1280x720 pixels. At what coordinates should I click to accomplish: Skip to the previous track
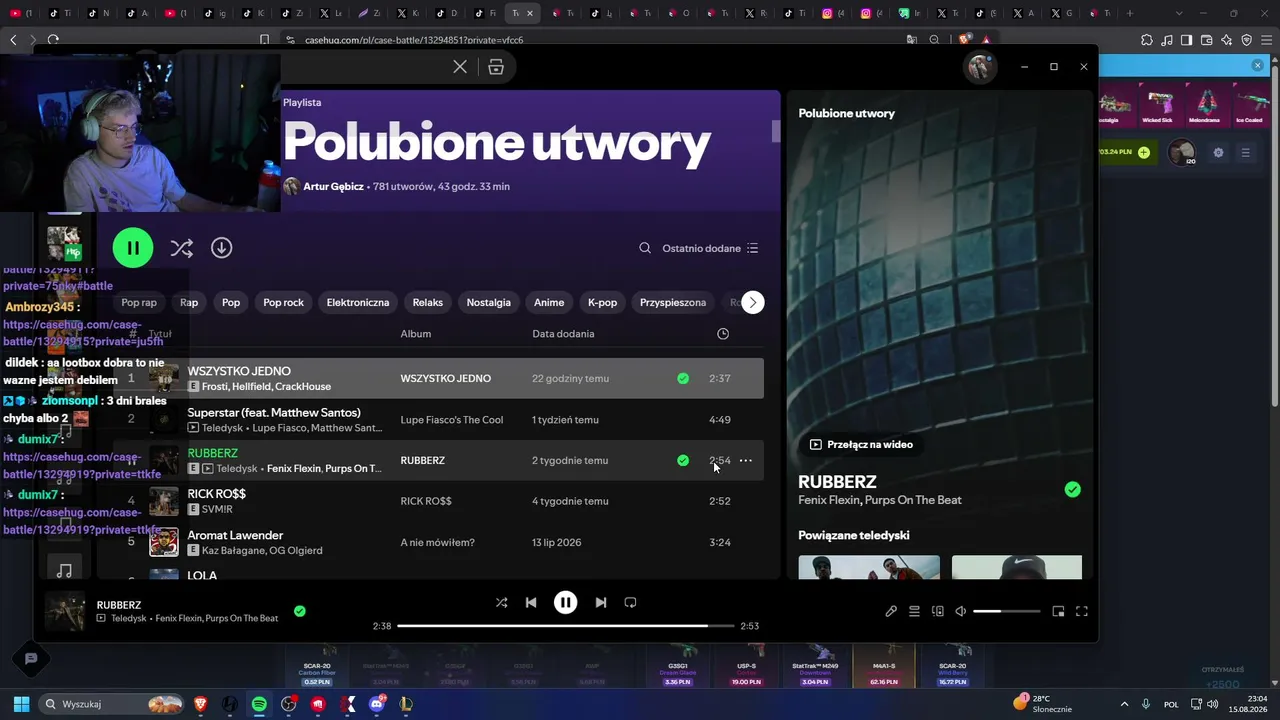click(x=531, y=603)
